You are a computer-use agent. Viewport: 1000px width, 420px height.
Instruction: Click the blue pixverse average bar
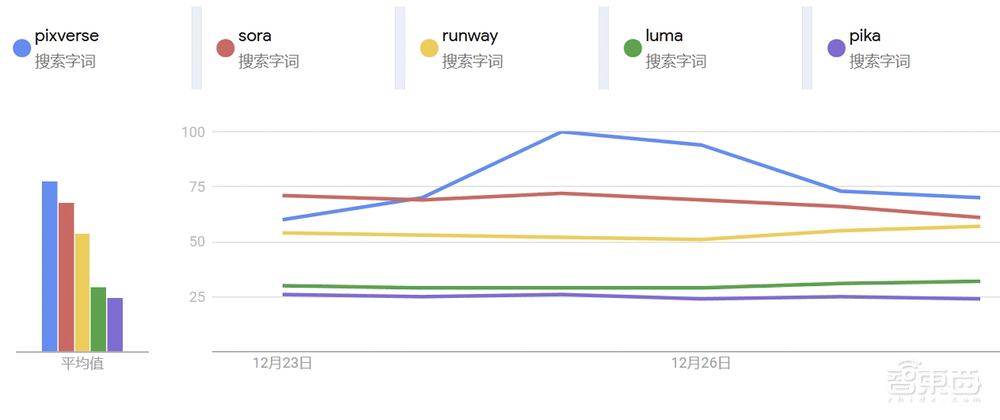[50, 267]
